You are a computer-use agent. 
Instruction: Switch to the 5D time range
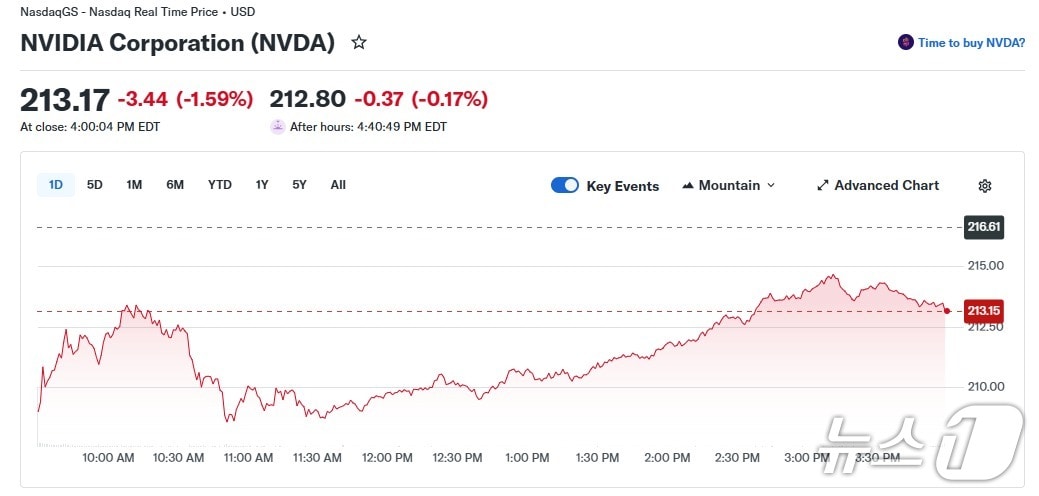[95, 185]
